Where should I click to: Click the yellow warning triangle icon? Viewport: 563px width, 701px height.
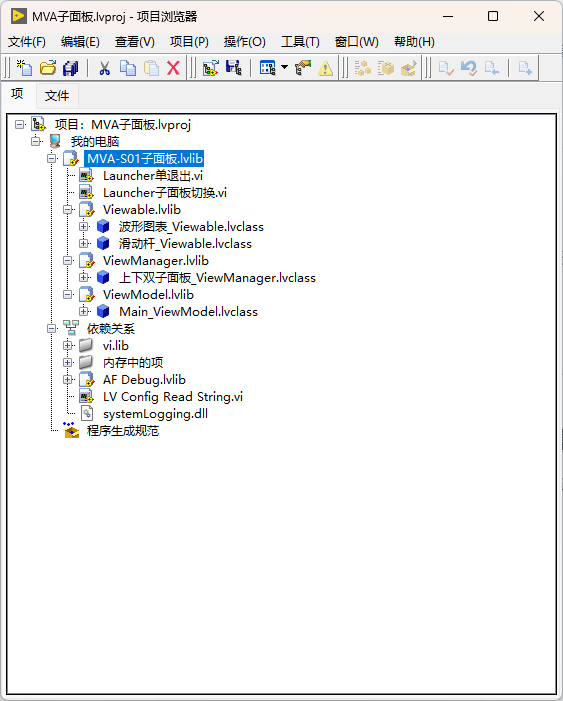coord(326,68)
